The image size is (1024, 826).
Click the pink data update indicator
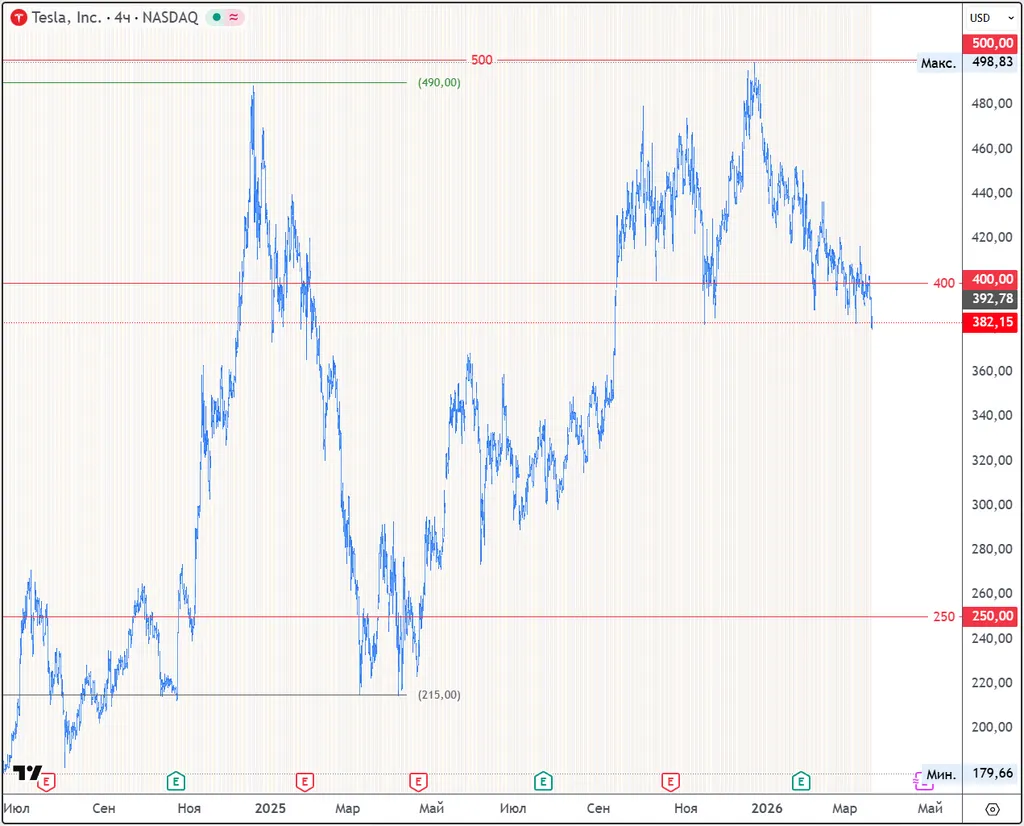coord(233,18)
